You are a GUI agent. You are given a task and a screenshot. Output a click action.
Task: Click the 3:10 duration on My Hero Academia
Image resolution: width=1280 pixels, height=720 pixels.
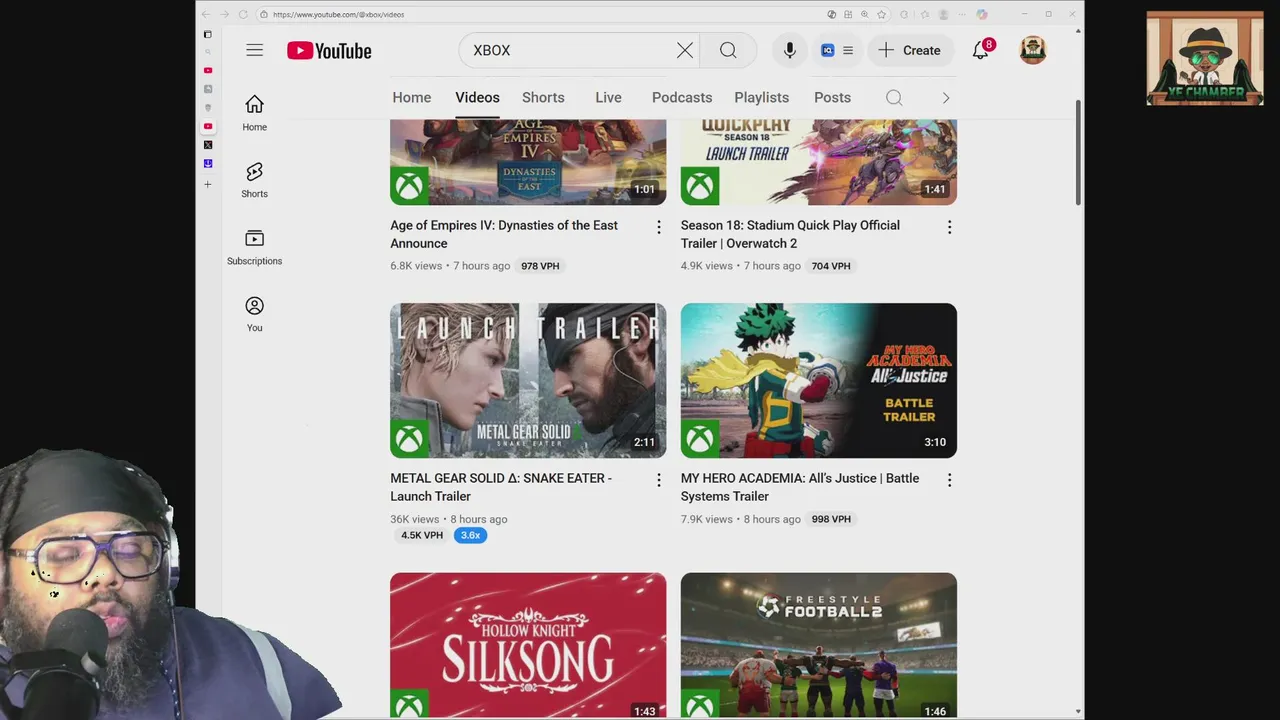(935, 442)
